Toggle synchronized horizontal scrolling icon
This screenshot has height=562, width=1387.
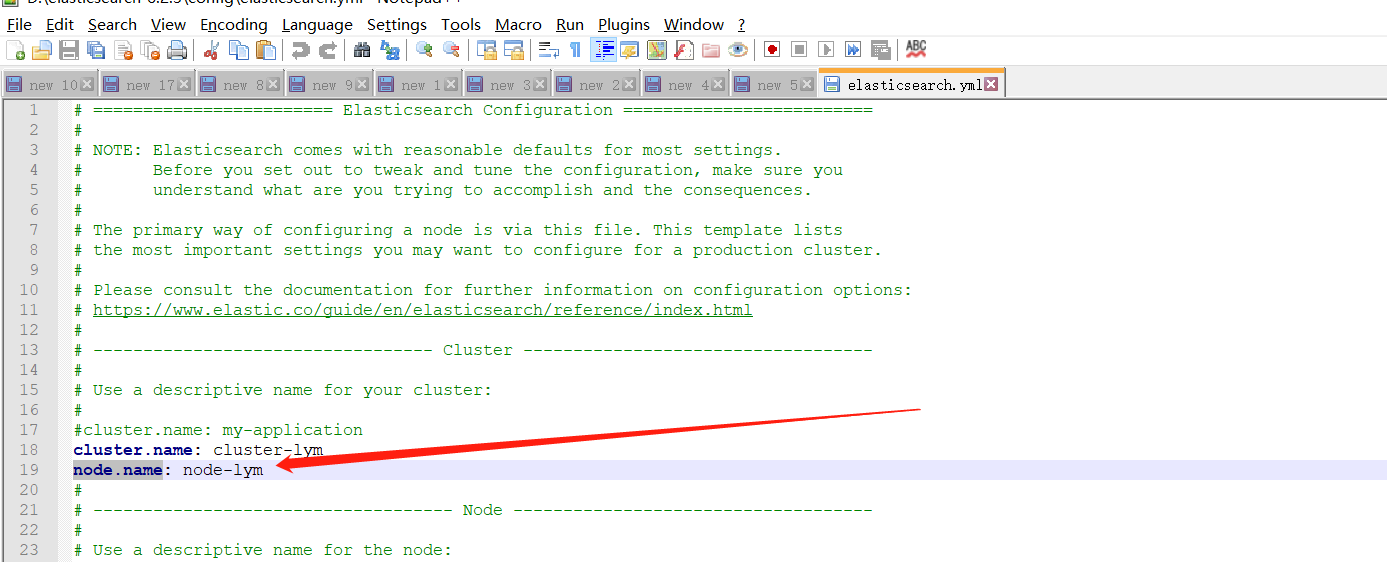click(x=514, y=49)
